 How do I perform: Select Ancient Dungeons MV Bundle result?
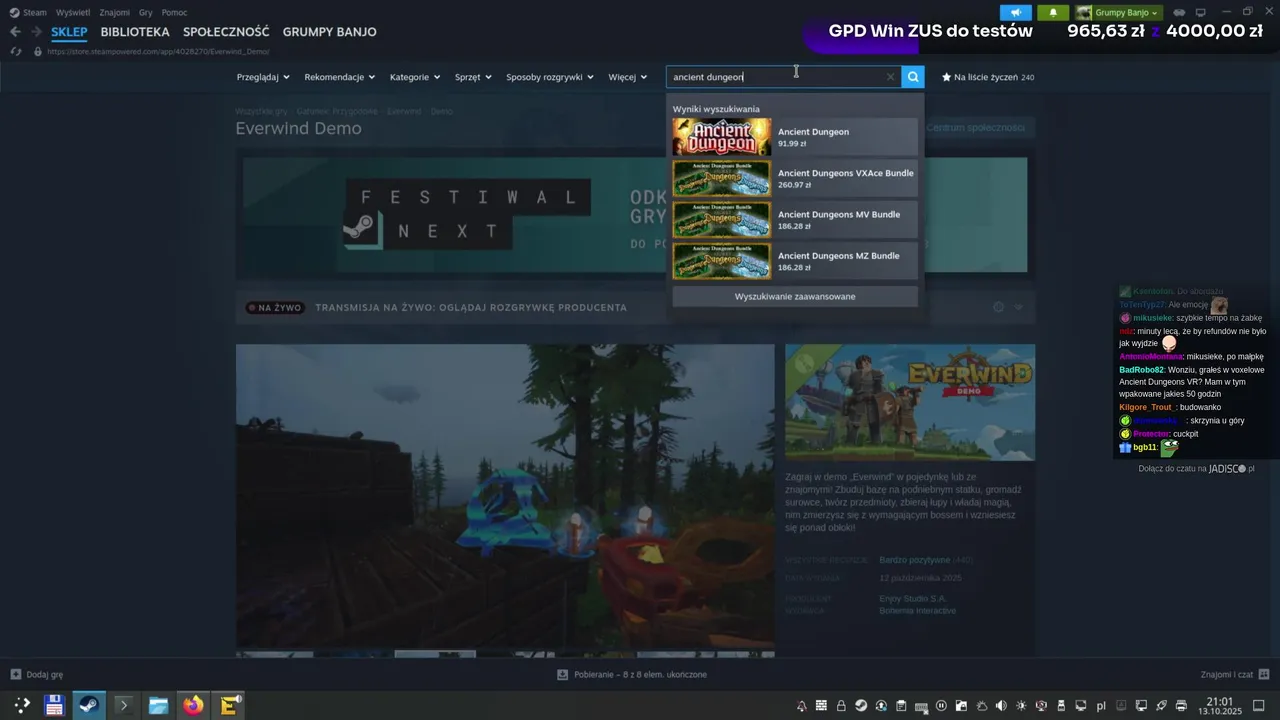point(795,220)
